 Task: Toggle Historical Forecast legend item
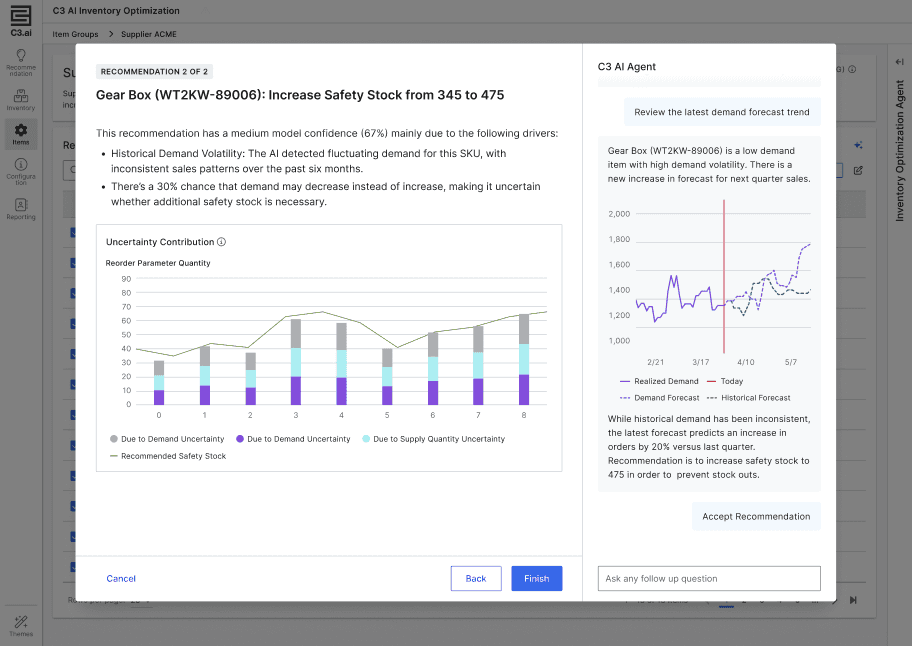click(749, 398)
